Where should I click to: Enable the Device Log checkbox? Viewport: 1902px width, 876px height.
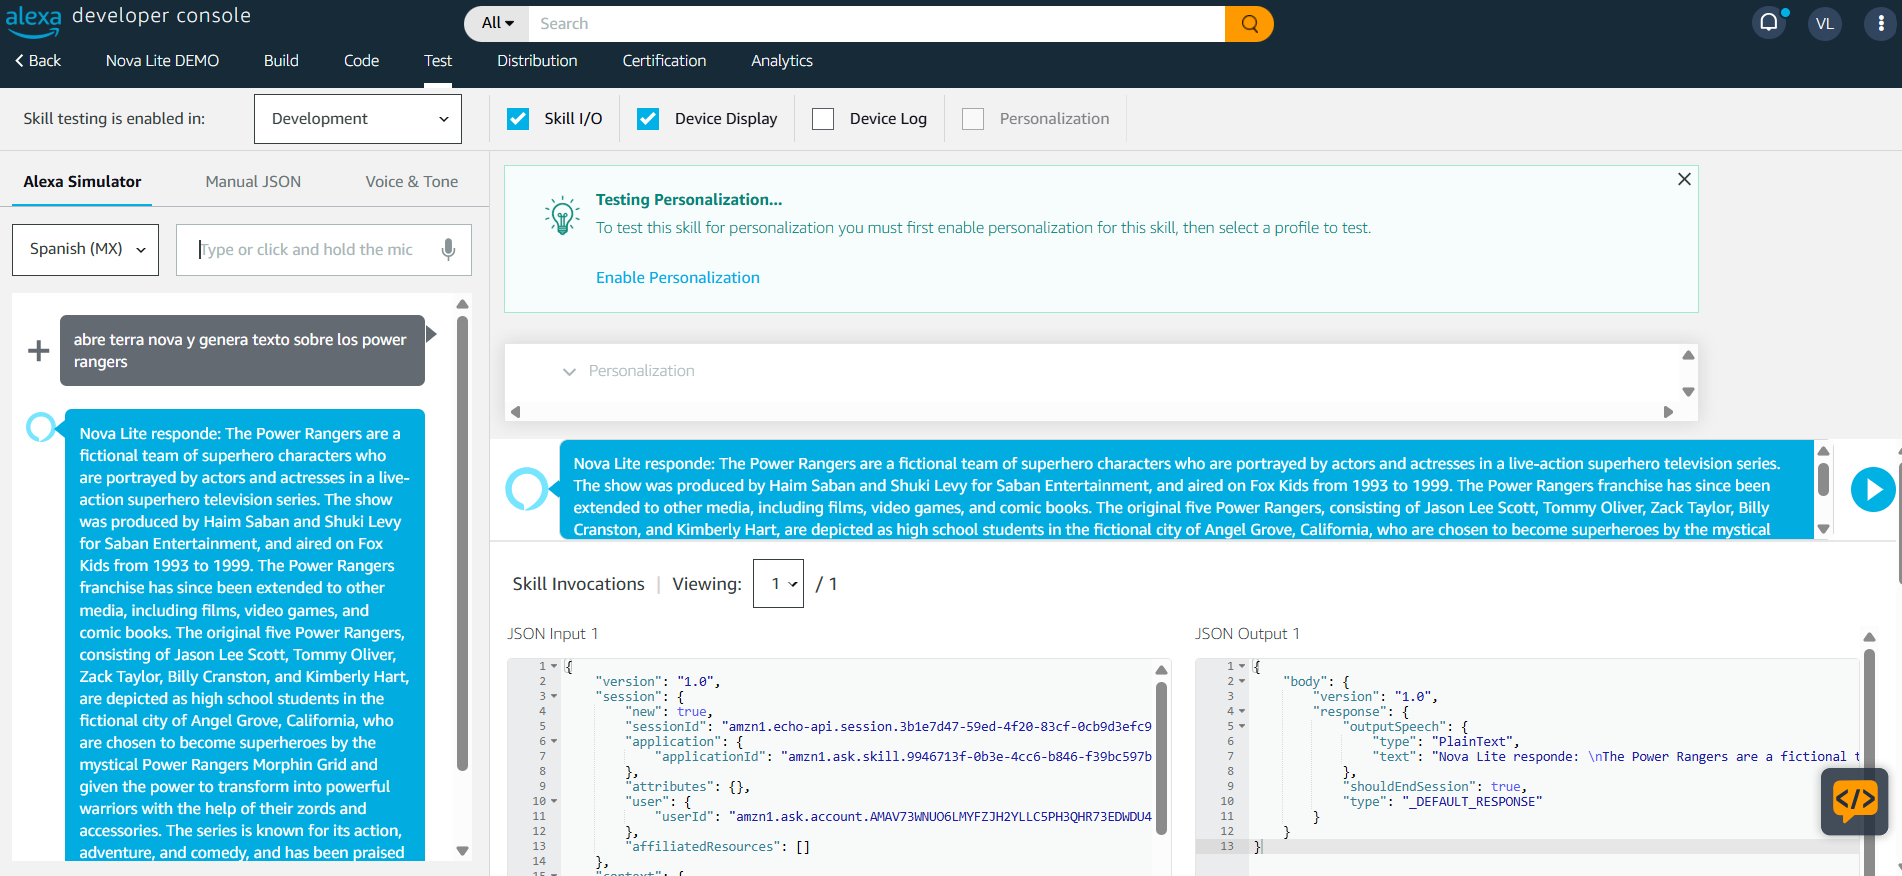coord(823,119)
